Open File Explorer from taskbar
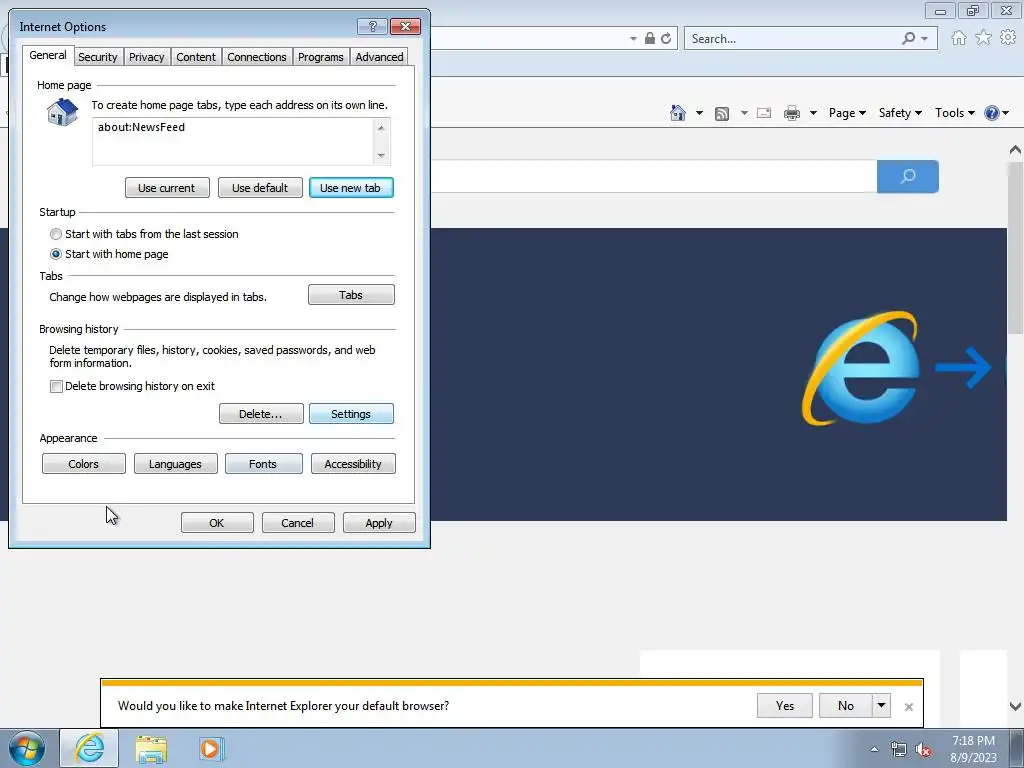This screenshot has height=768, width=1024. pos(151,749)
